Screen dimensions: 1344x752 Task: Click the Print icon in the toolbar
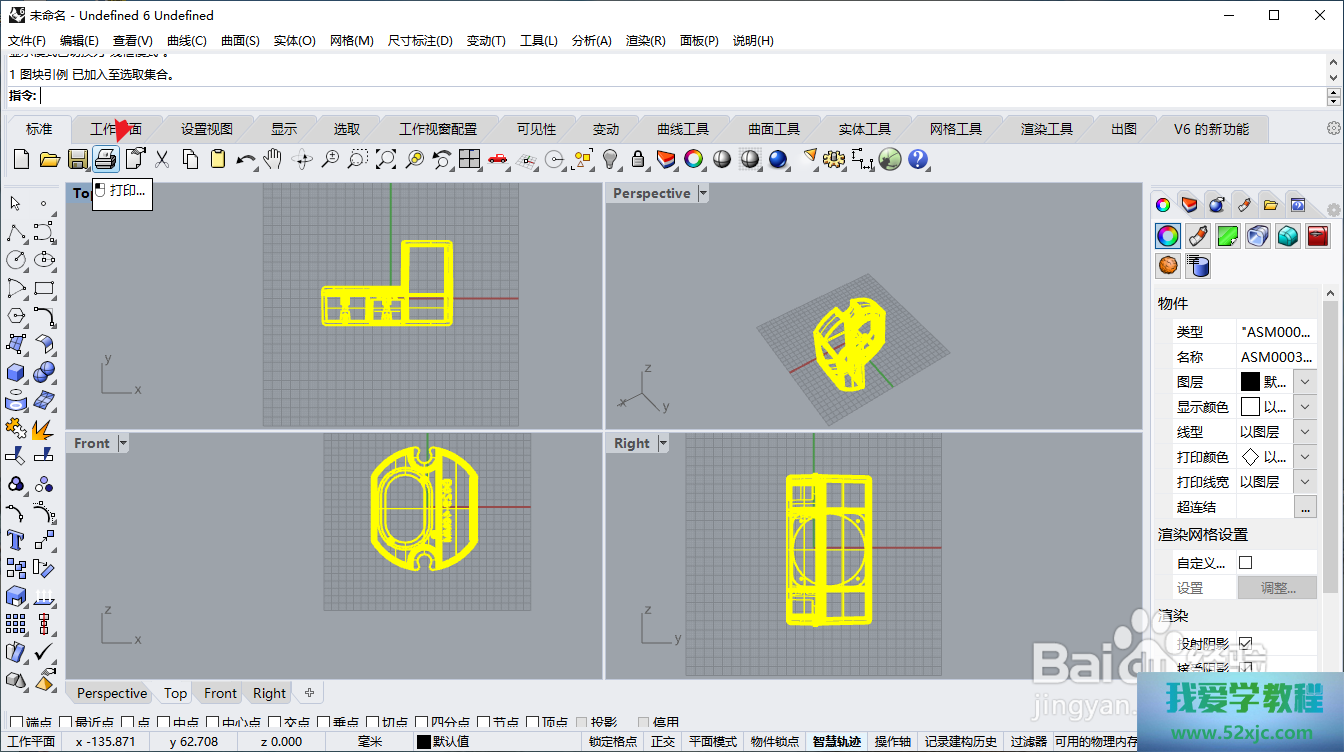106,159
